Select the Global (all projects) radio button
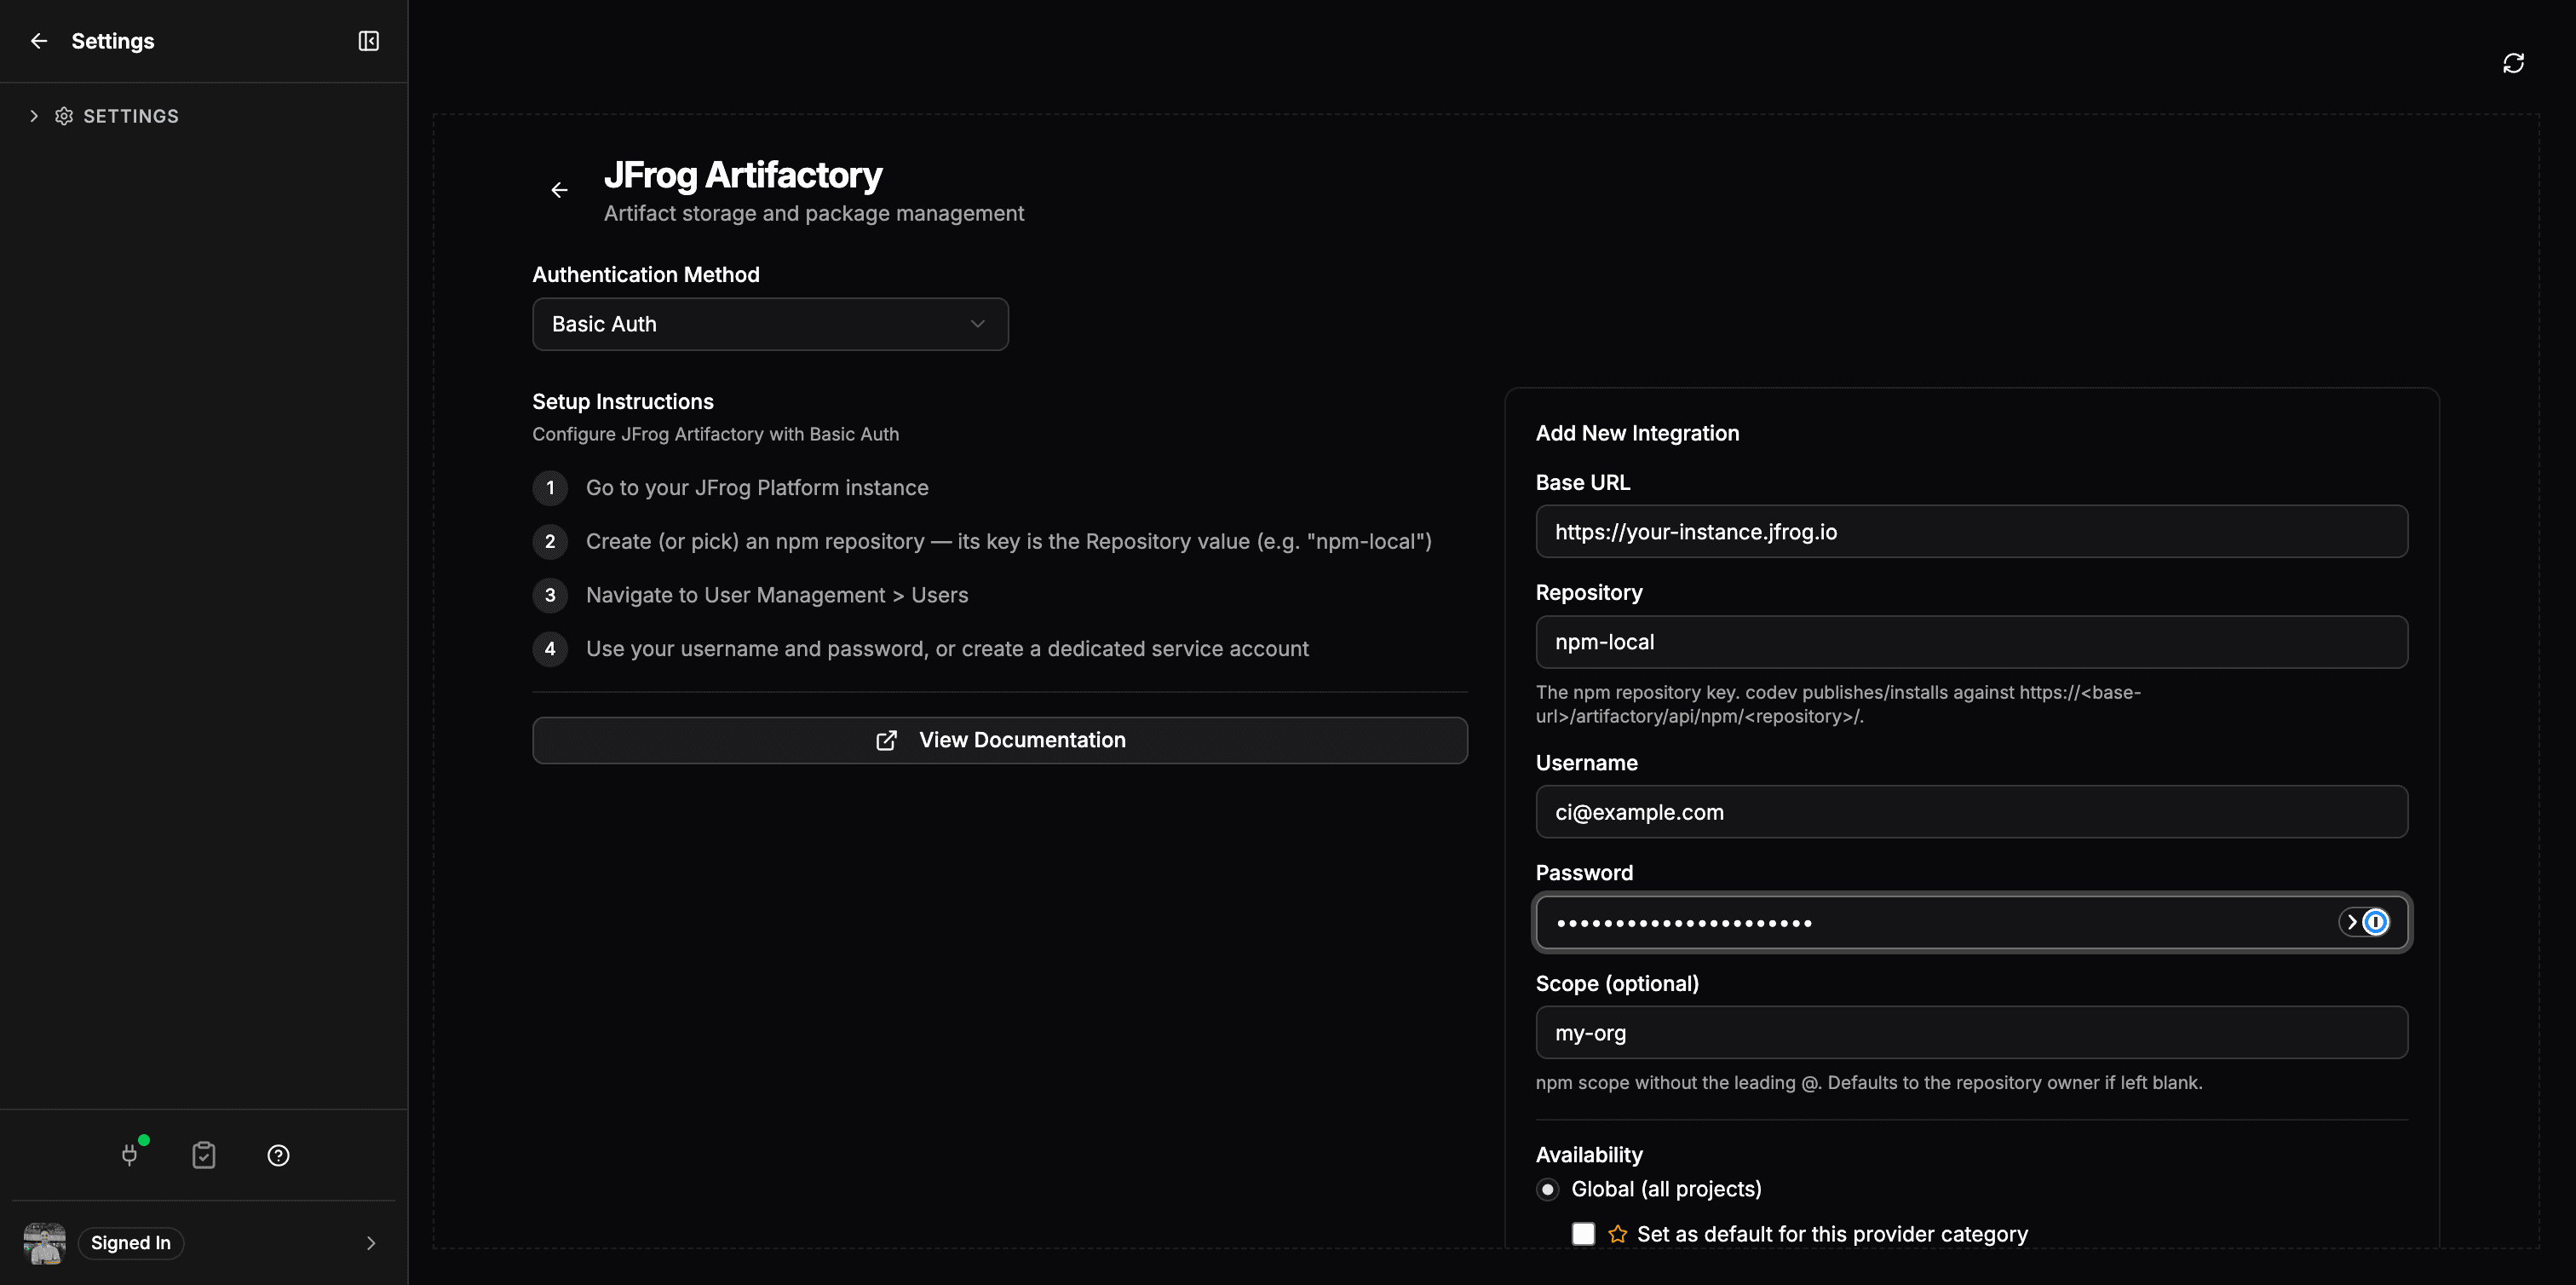The width and height of the screenshot is (2576, 1285). [1548, 1189]
